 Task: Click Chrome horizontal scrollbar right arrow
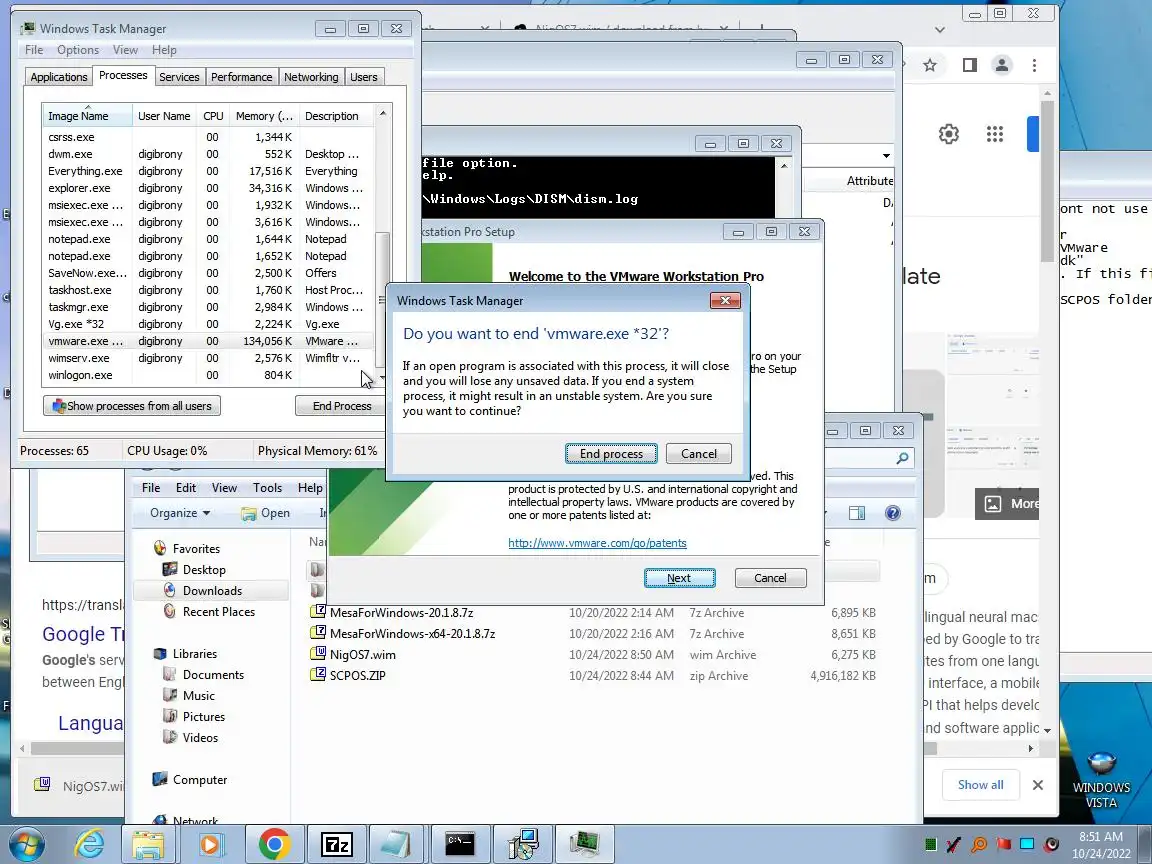(1031, 749)
